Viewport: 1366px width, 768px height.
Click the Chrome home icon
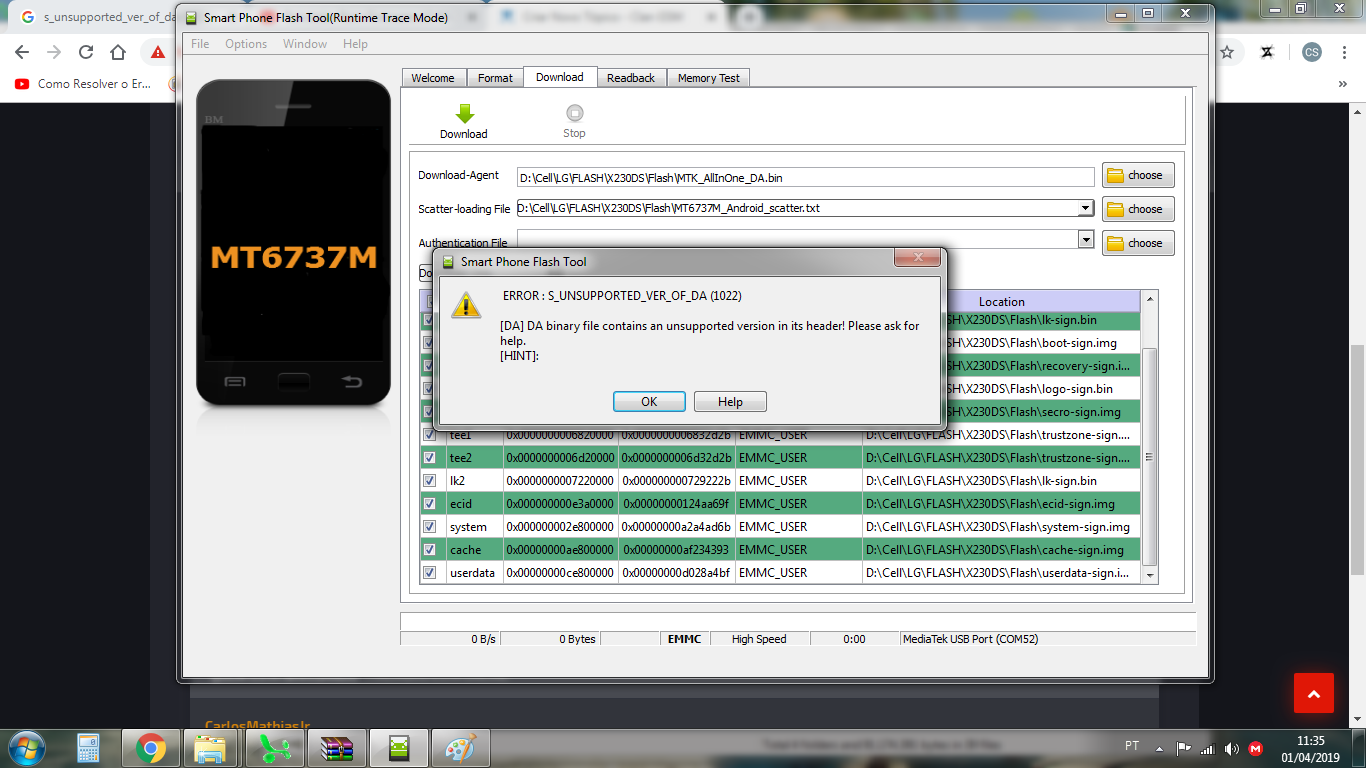118,52
